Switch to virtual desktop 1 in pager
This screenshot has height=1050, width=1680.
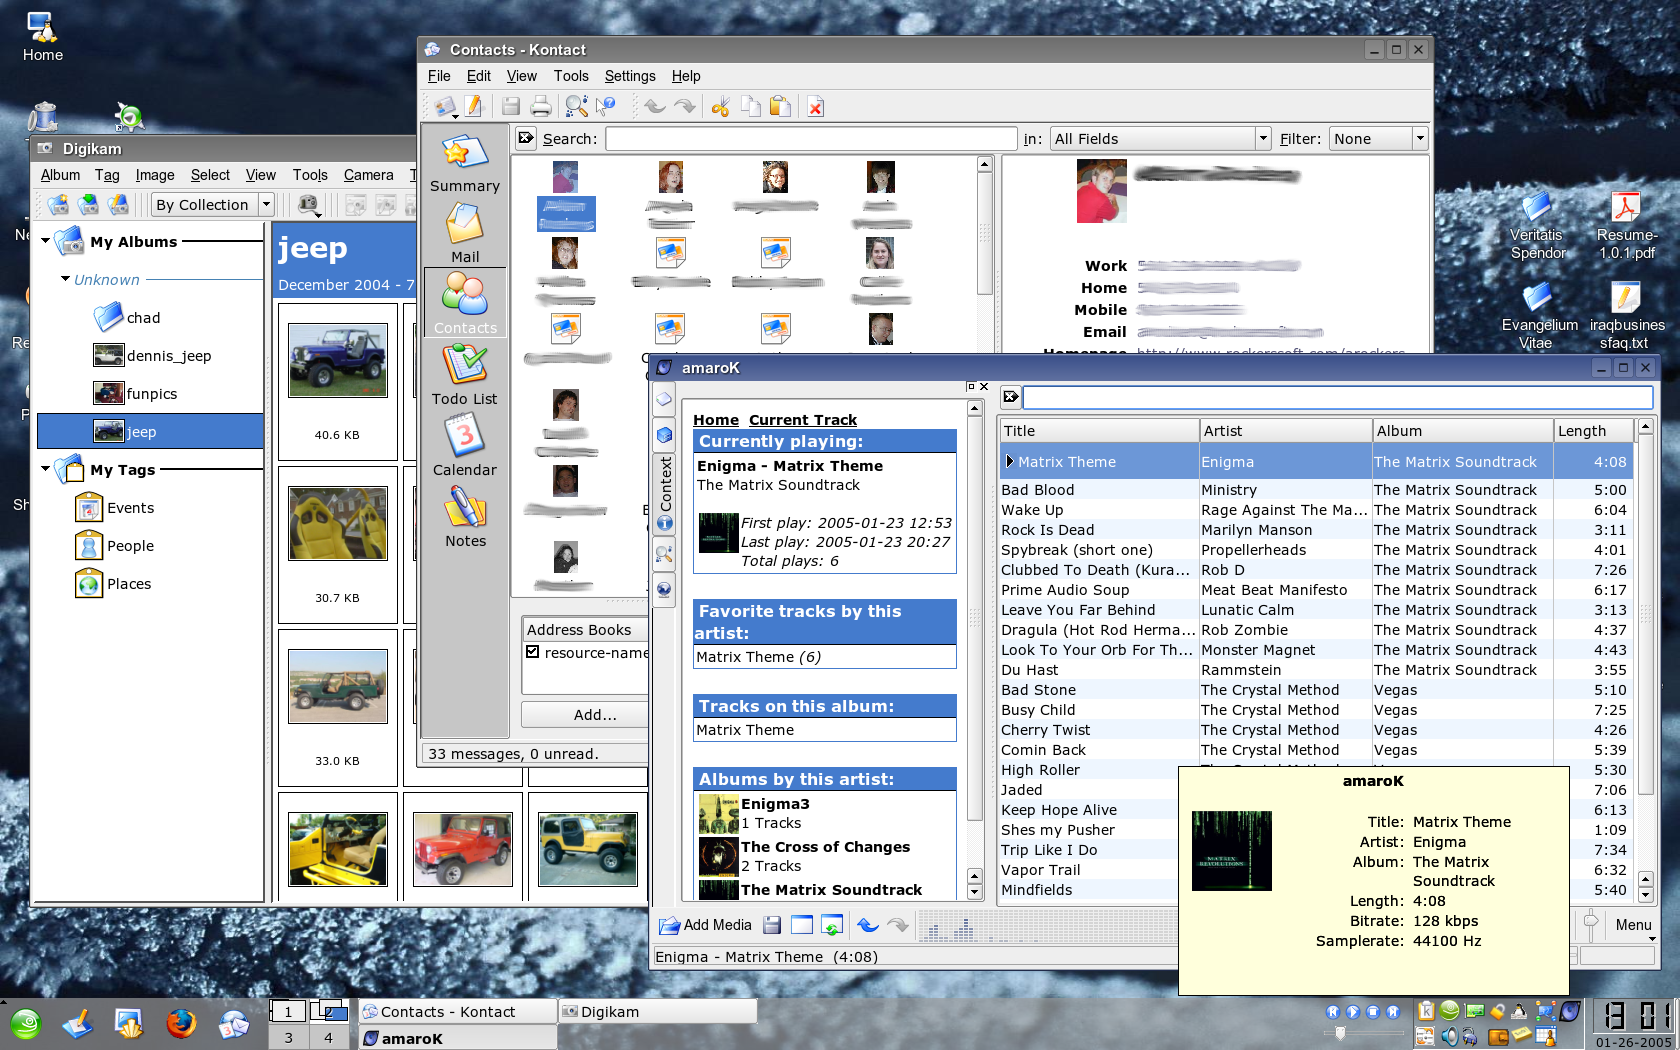coord(288,1011)
